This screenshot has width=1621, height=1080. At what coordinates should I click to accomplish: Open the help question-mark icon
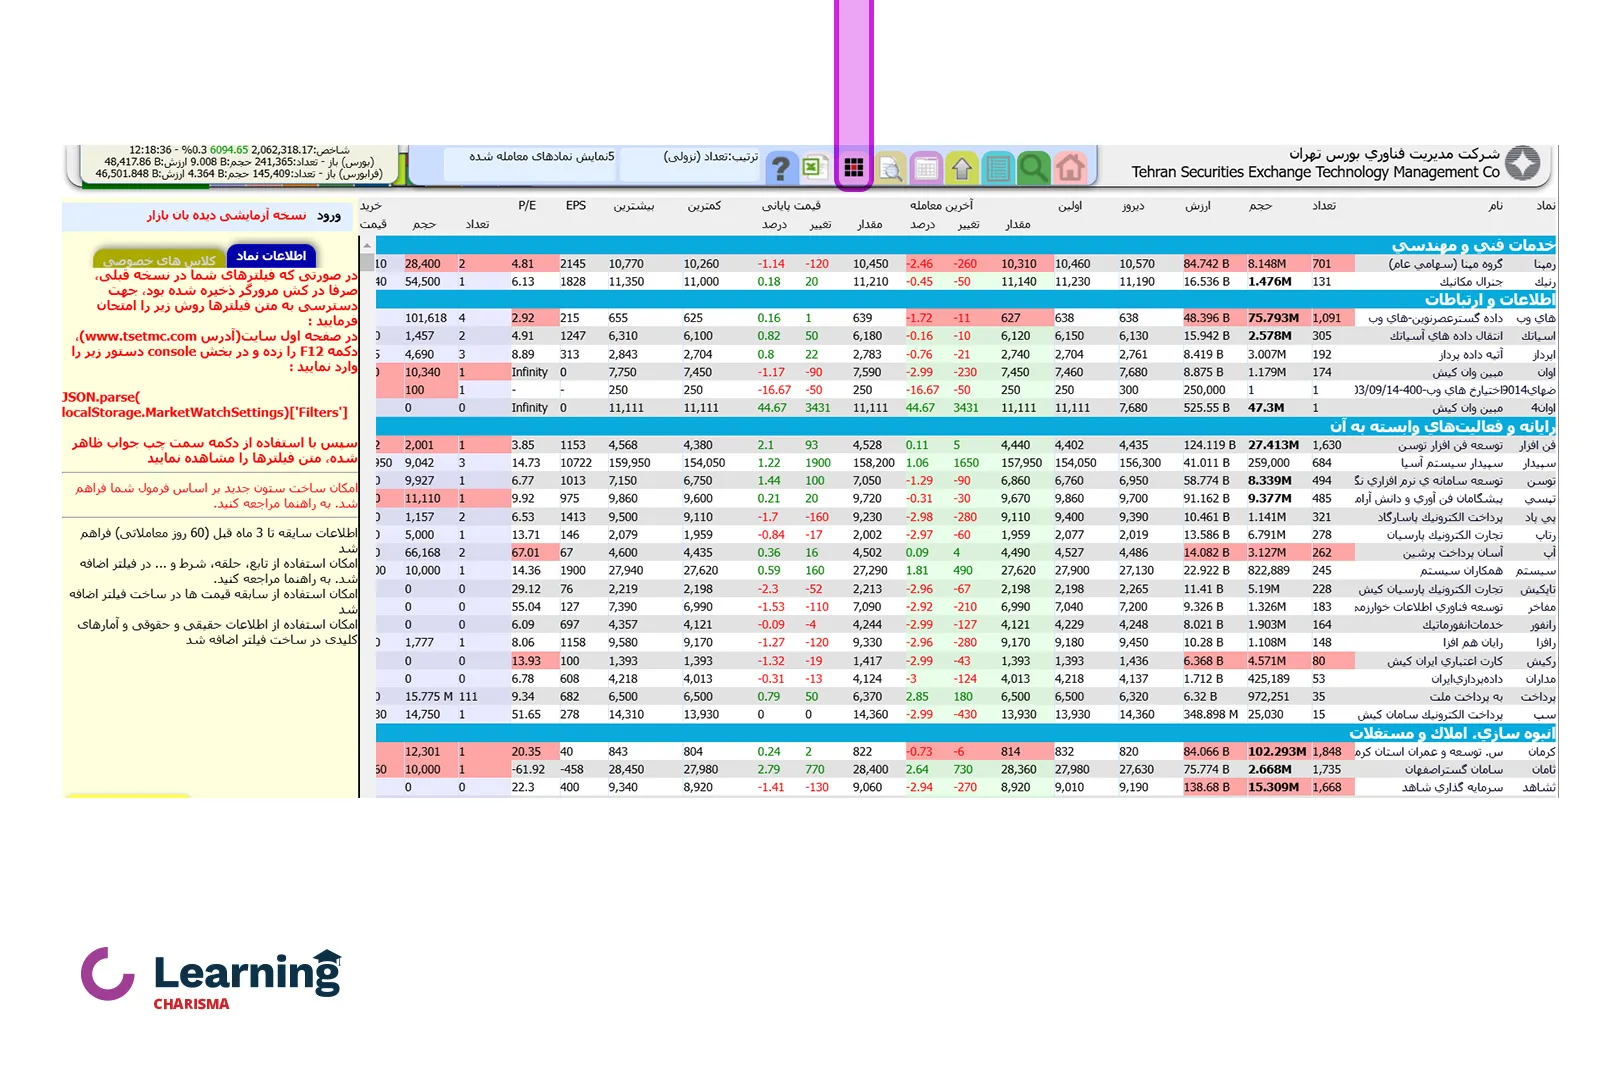(781, 168)
